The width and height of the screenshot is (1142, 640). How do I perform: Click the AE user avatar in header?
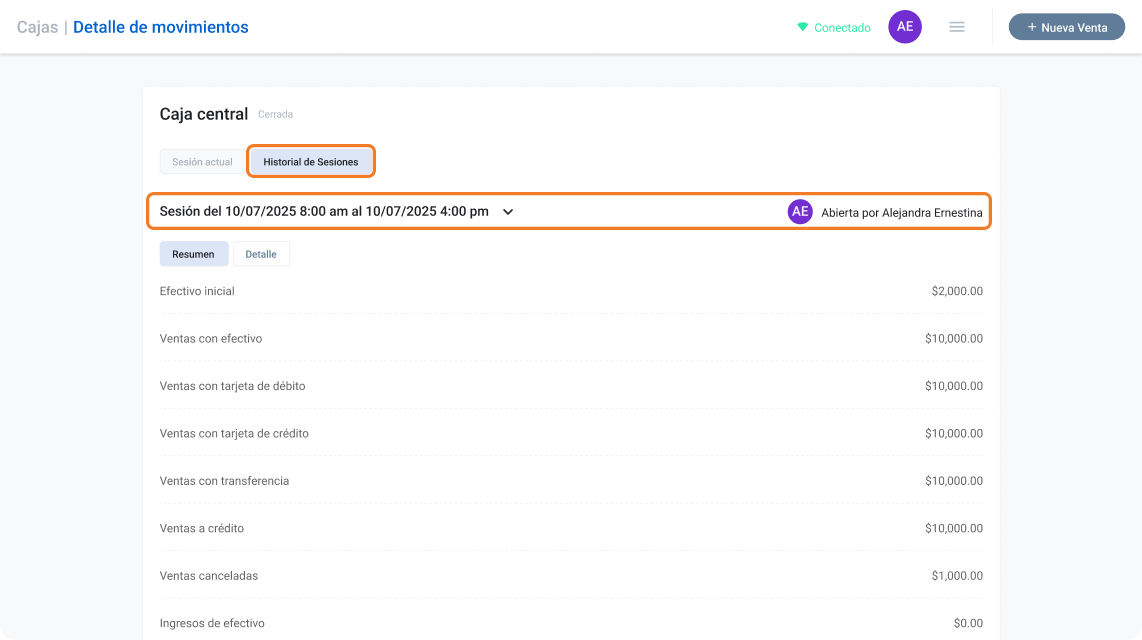(x=905, y=27)
